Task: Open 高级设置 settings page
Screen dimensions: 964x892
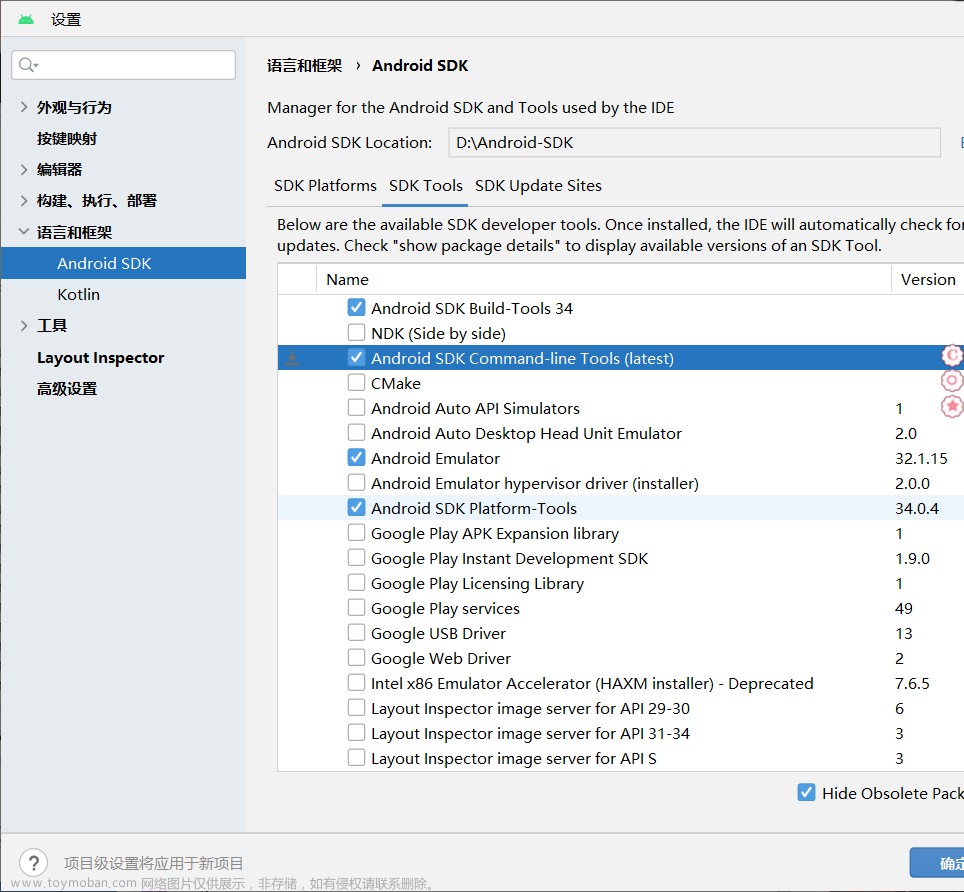Action: pos(66,389)
